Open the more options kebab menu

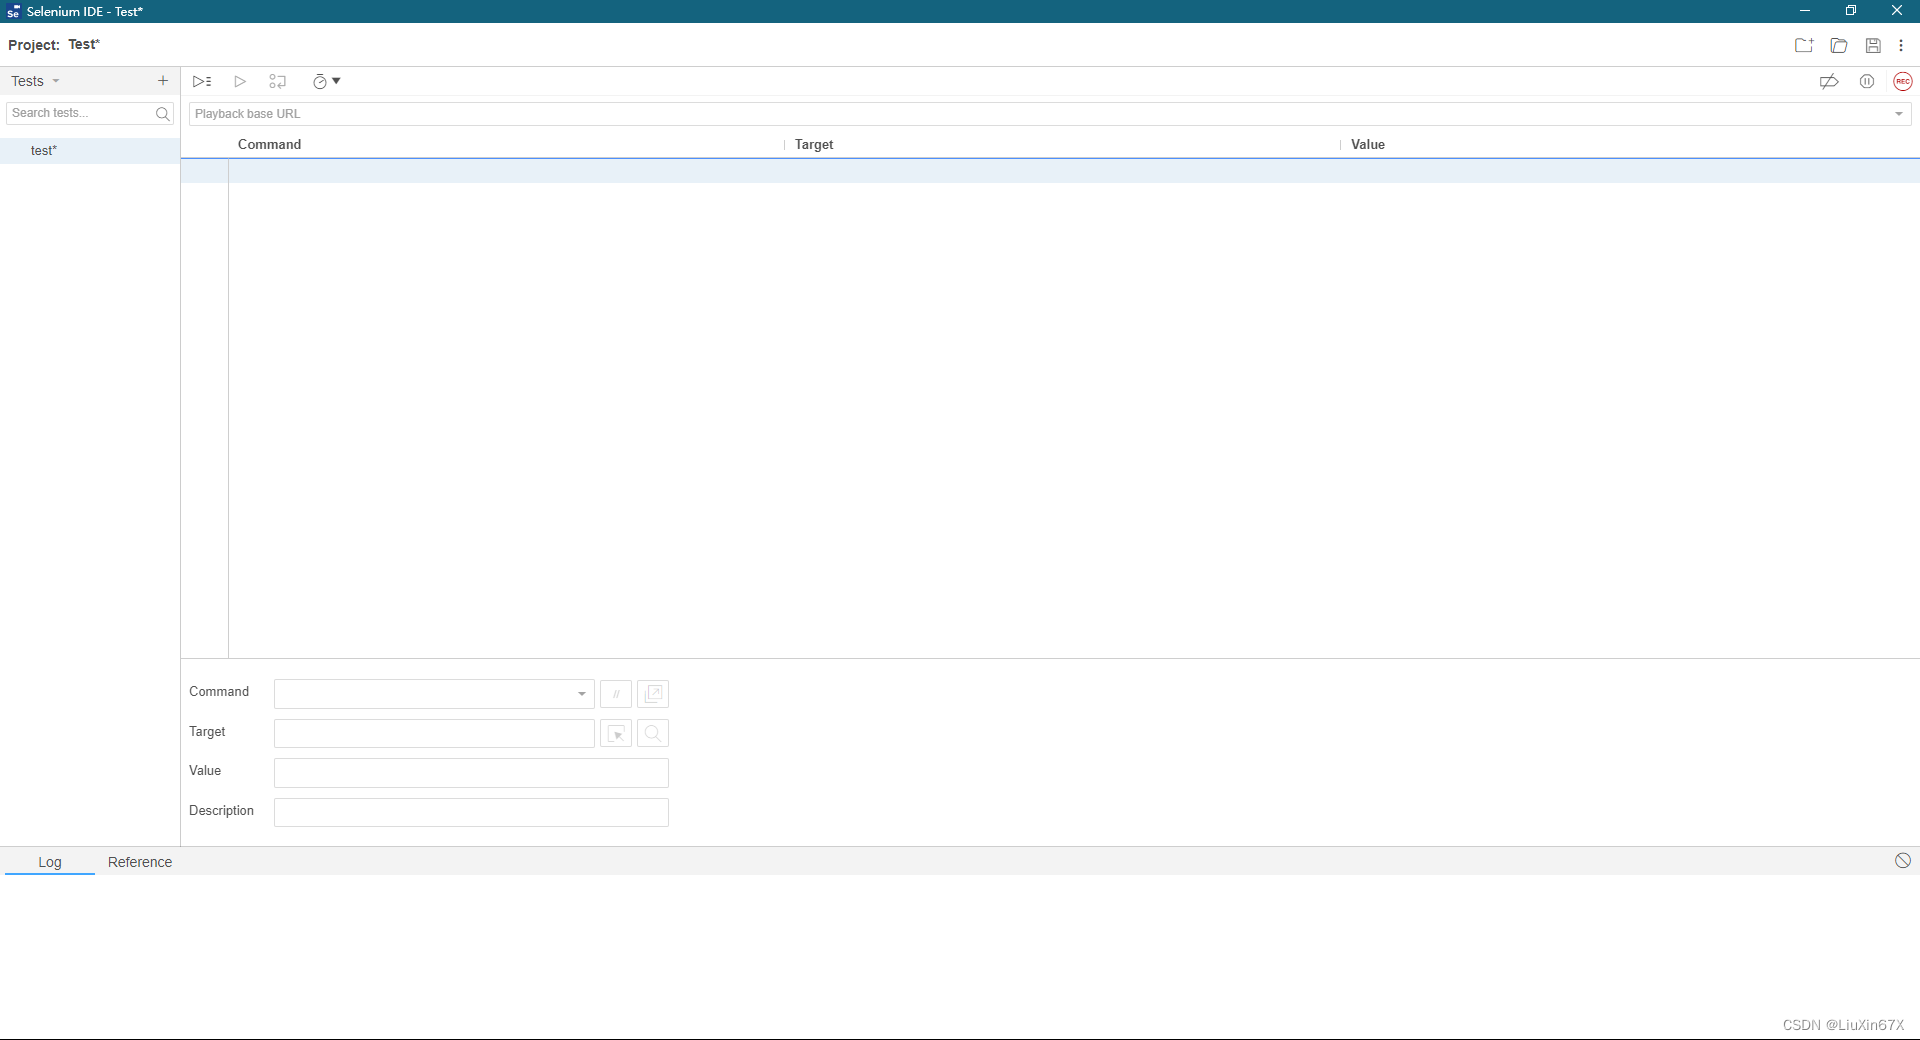1901,45
